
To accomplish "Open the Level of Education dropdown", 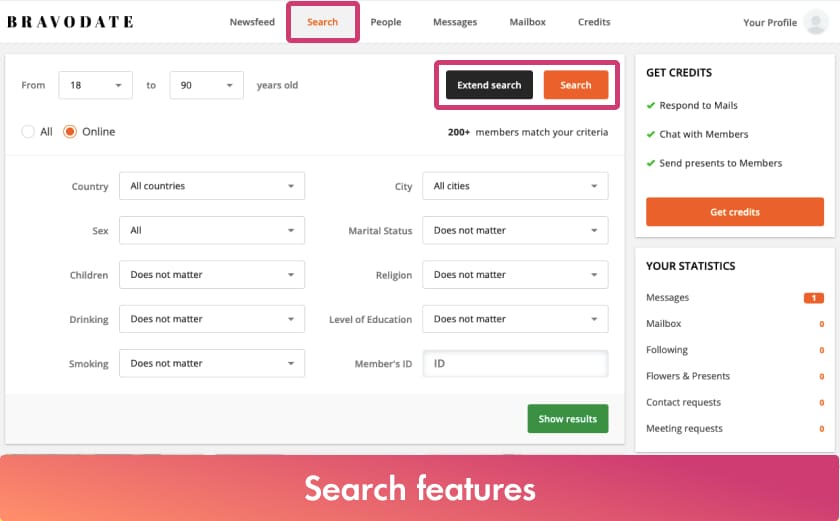I will pos(515,319).
